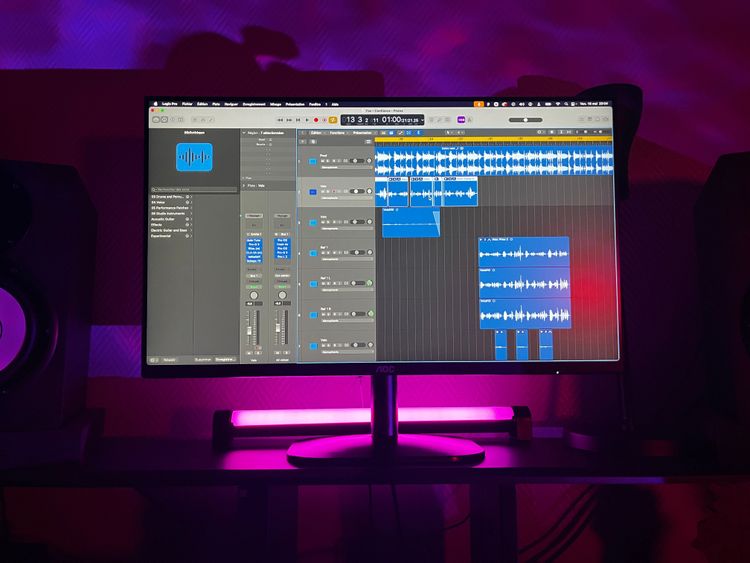The height and width of the screenshot is (563, 750).
Task: Expand Electric Guitar and Bass library category
Action: click(x=191, y=230)
